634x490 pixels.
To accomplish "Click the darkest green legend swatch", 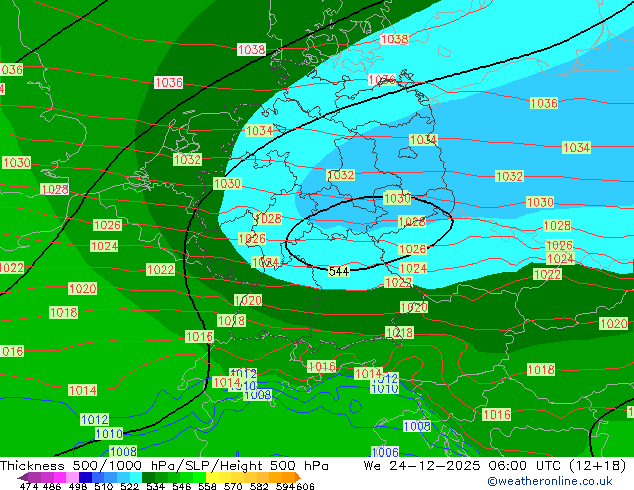I will (x=148, y=477).
